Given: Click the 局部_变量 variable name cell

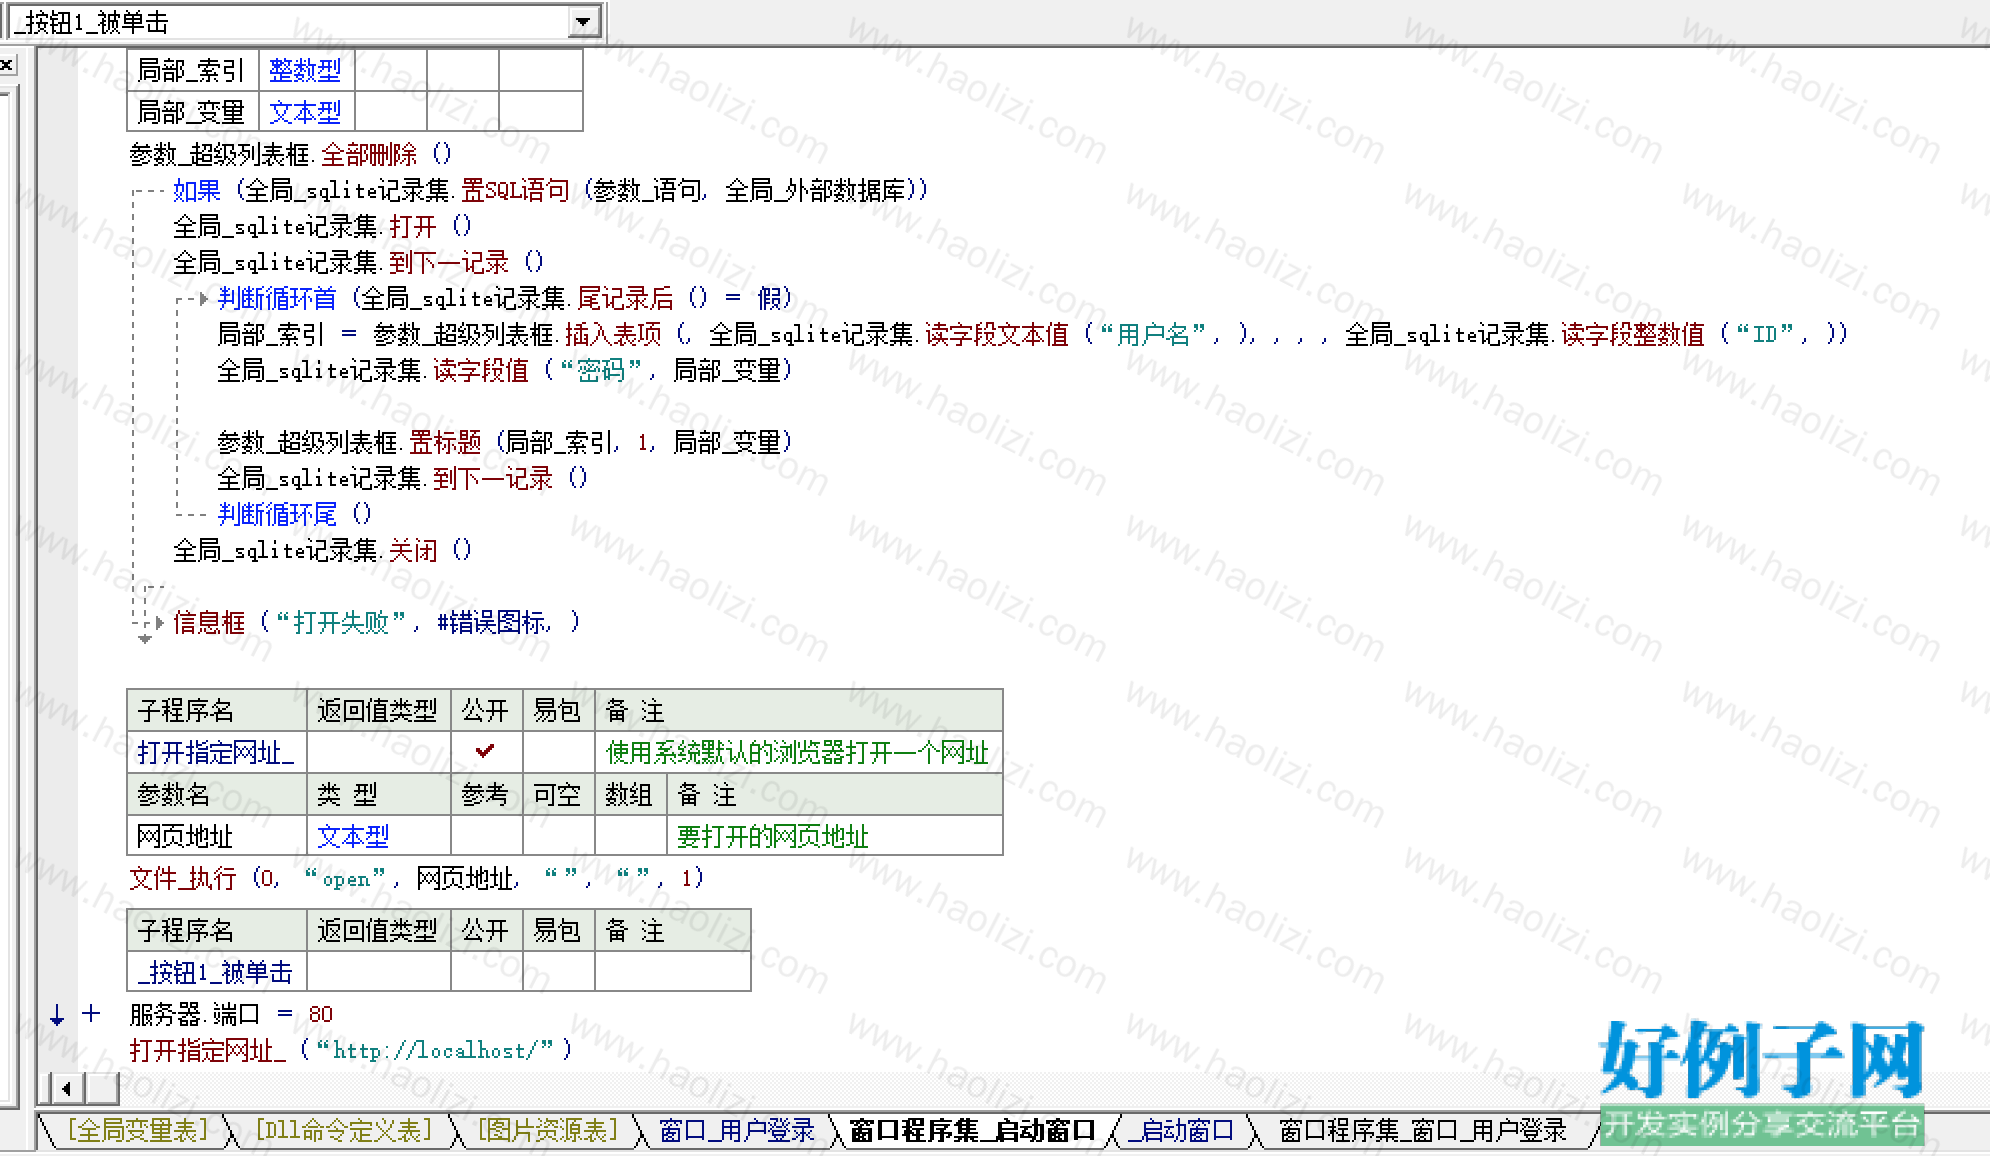Looking at the screenshot, I should 193,112.
